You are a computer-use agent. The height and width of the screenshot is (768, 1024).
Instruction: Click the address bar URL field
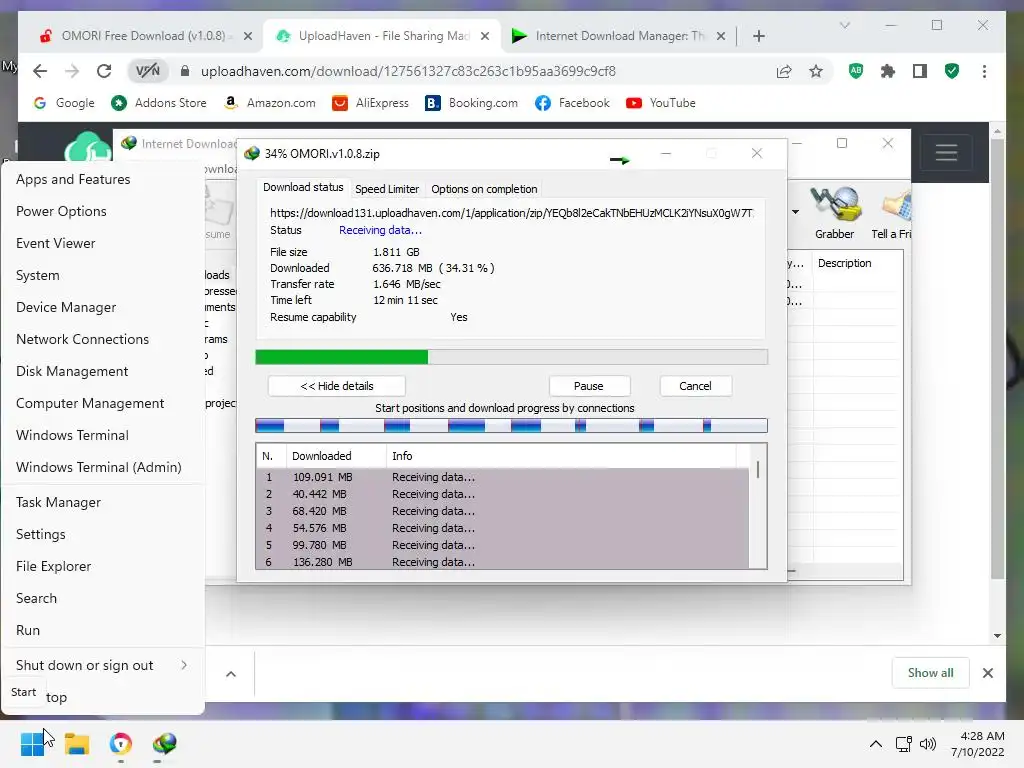(408, 71)
